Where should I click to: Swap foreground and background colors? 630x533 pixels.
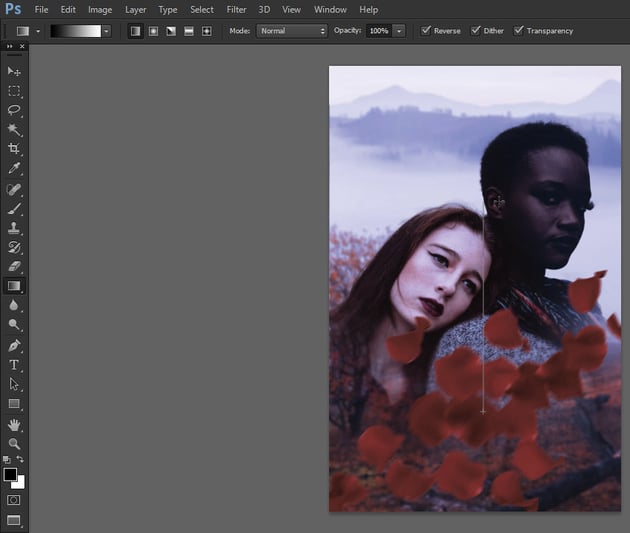click(20, 459)
